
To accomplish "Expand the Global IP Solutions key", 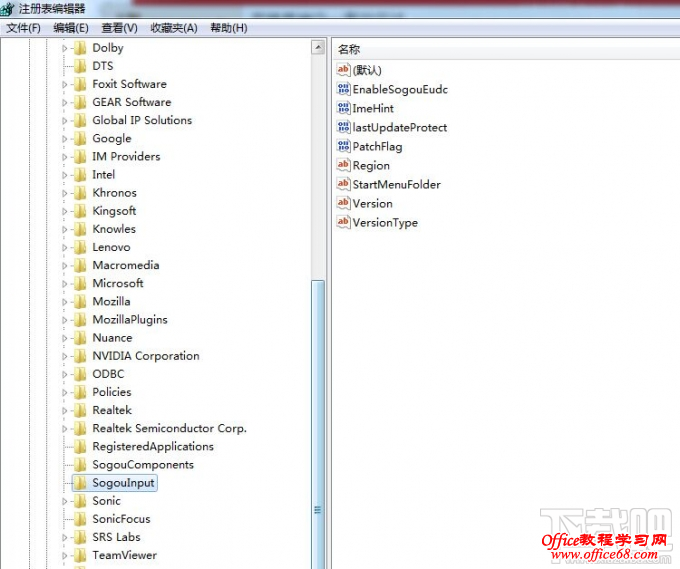I will coord(65,121).
